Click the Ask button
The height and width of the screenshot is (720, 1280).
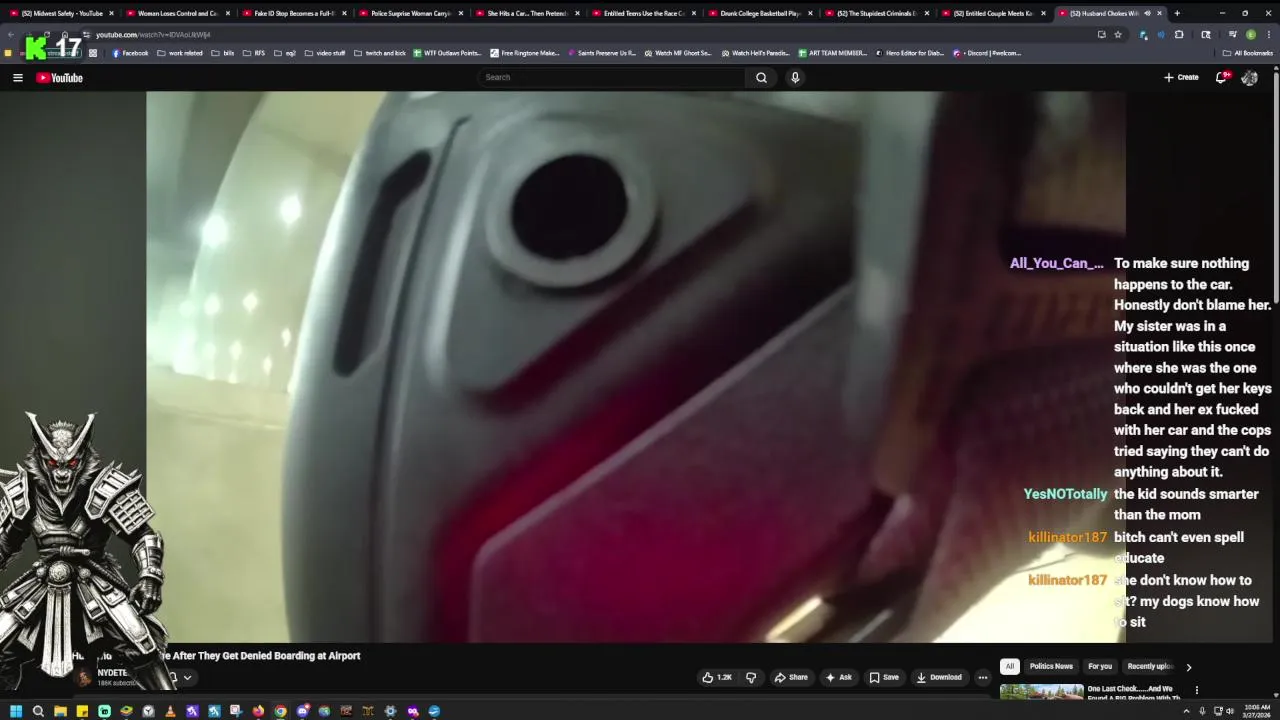click(838, 677)
